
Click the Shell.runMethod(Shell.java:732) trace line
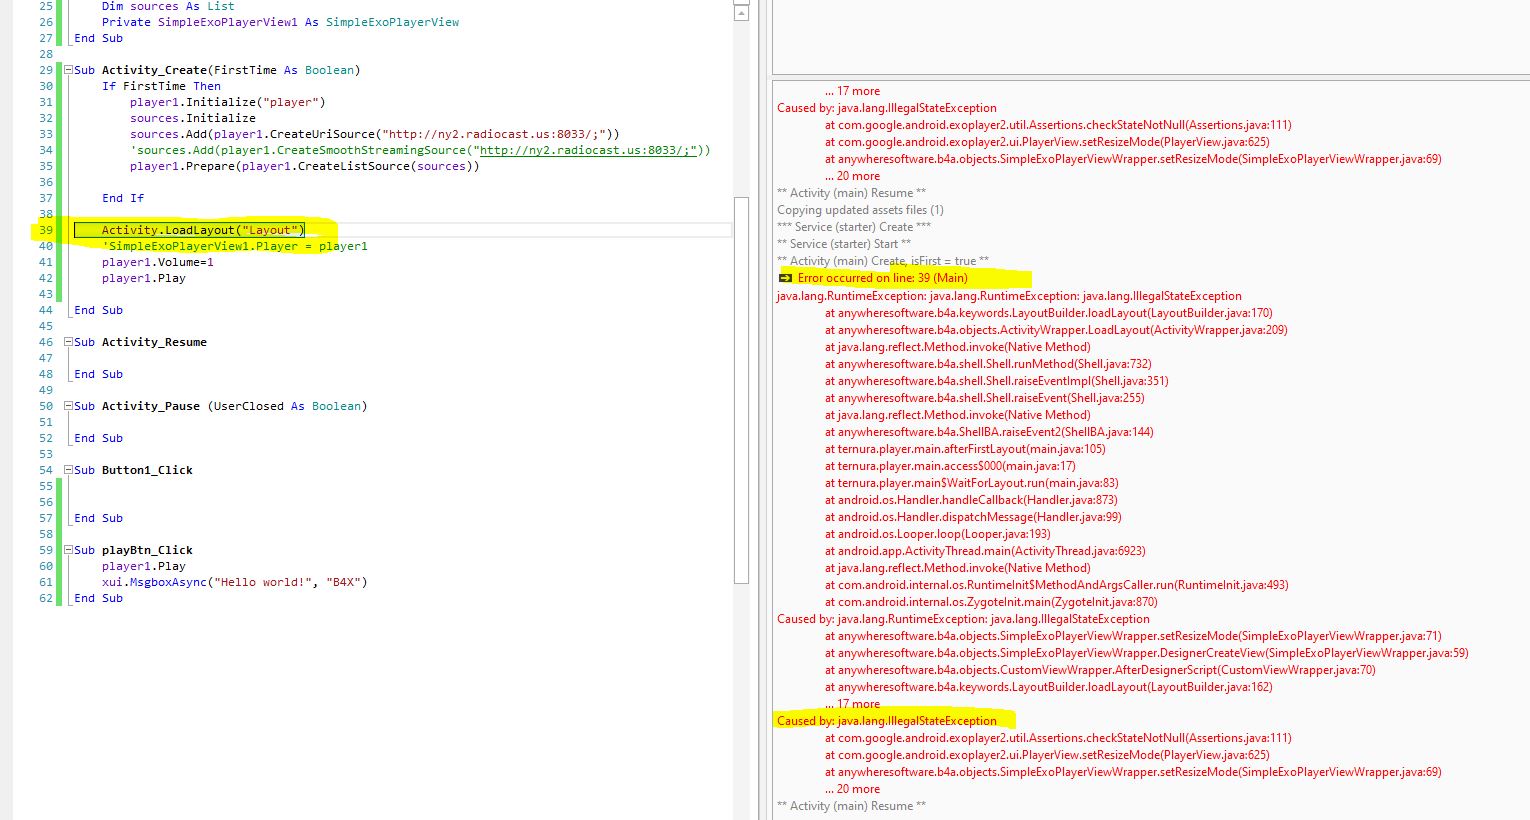click(988, 364)
